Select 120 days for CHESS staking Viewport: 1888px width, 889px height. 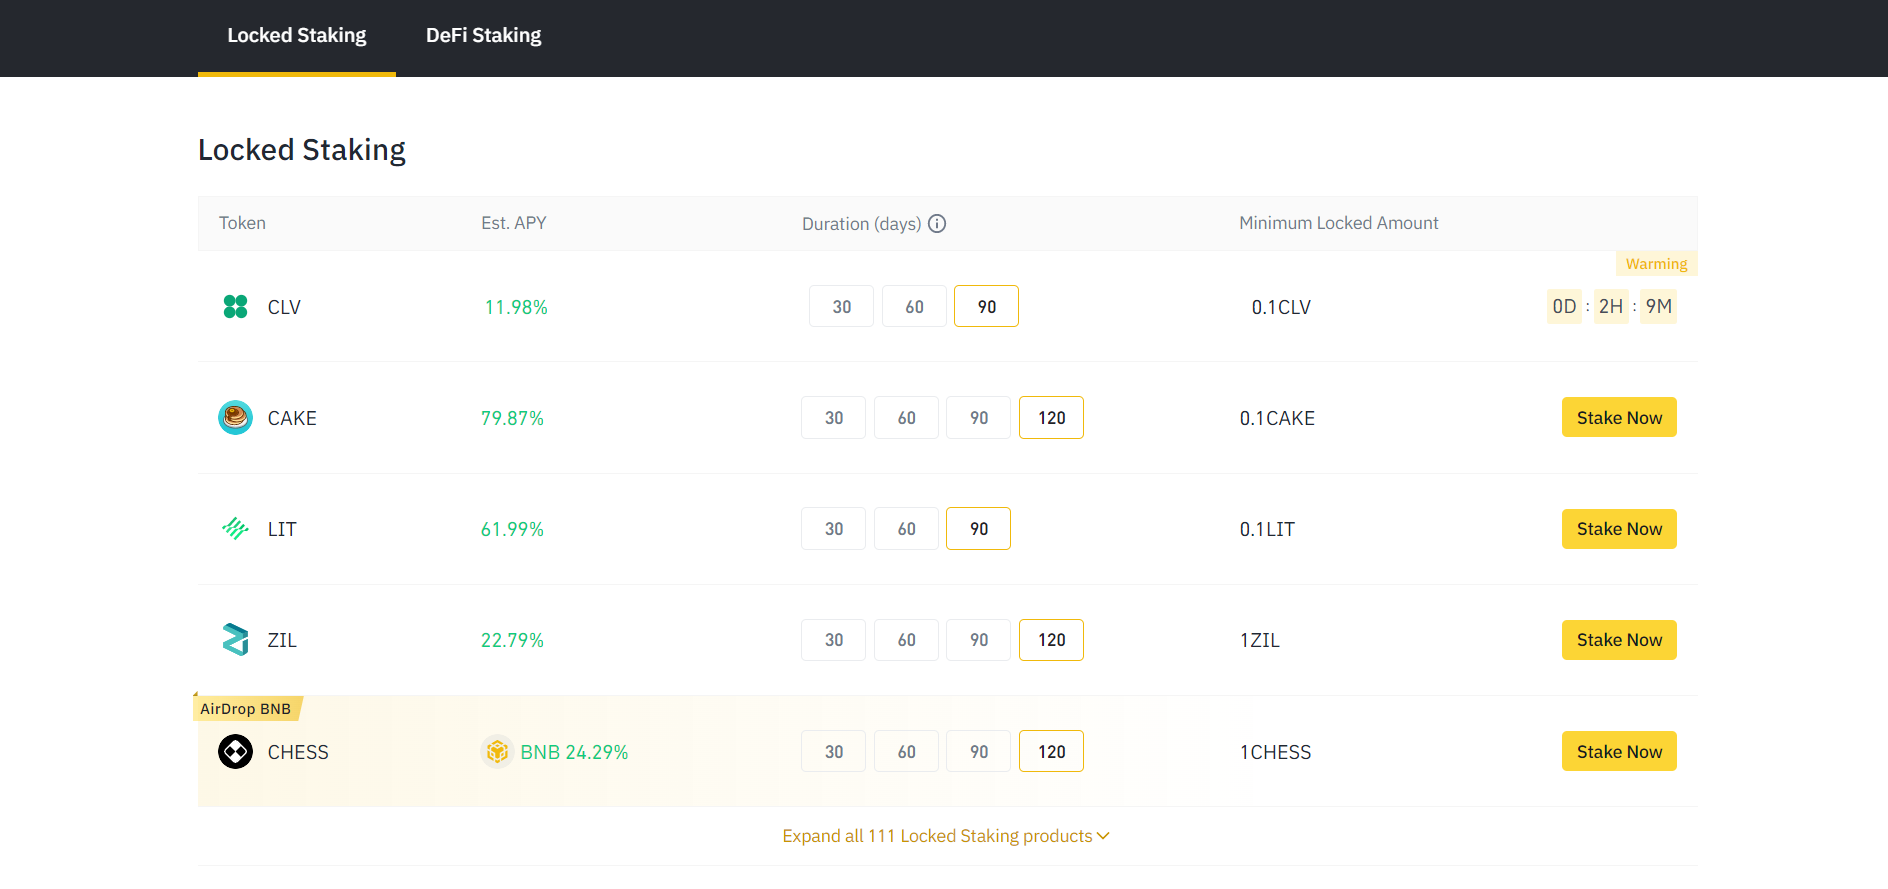coord(1051,751)
